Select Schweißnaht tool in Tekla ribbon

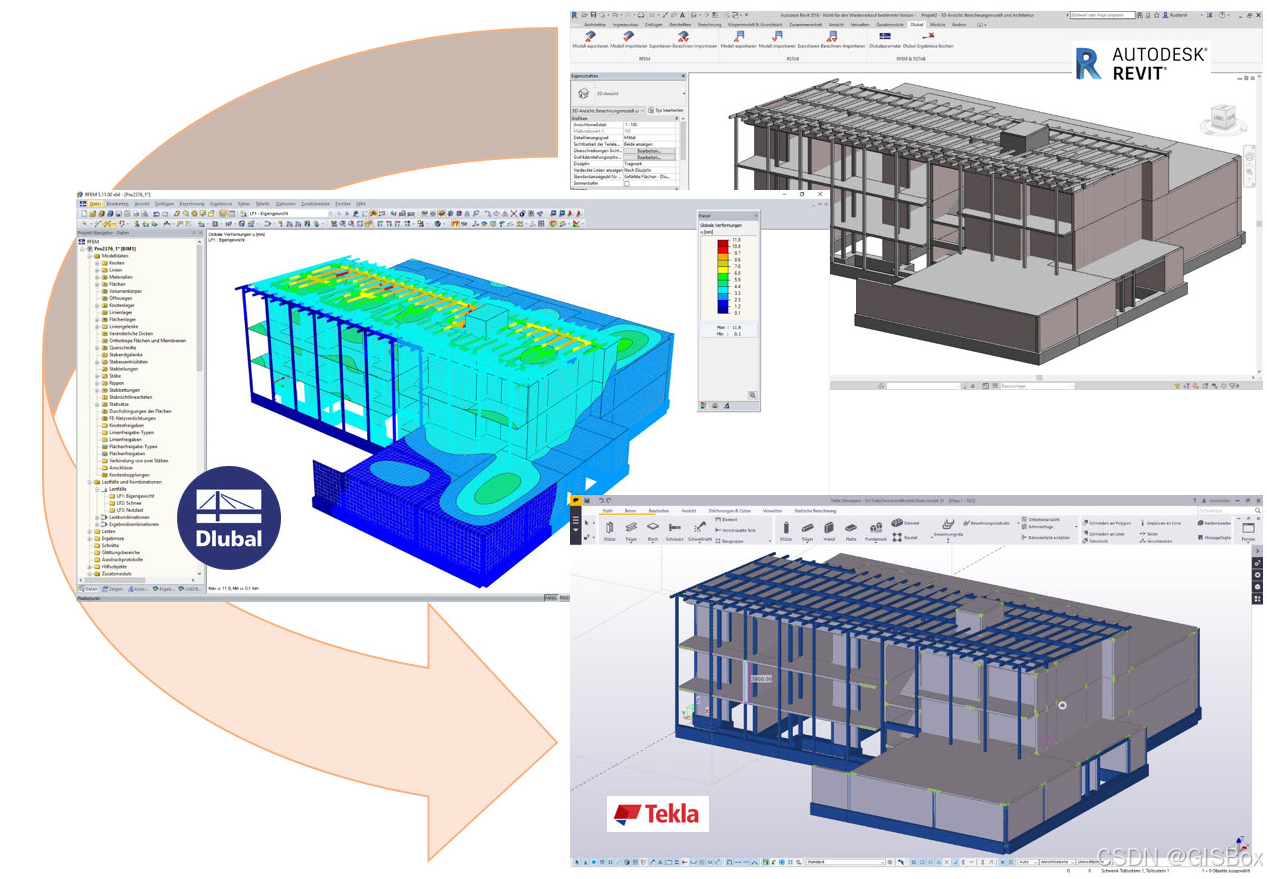click(701, 530)
